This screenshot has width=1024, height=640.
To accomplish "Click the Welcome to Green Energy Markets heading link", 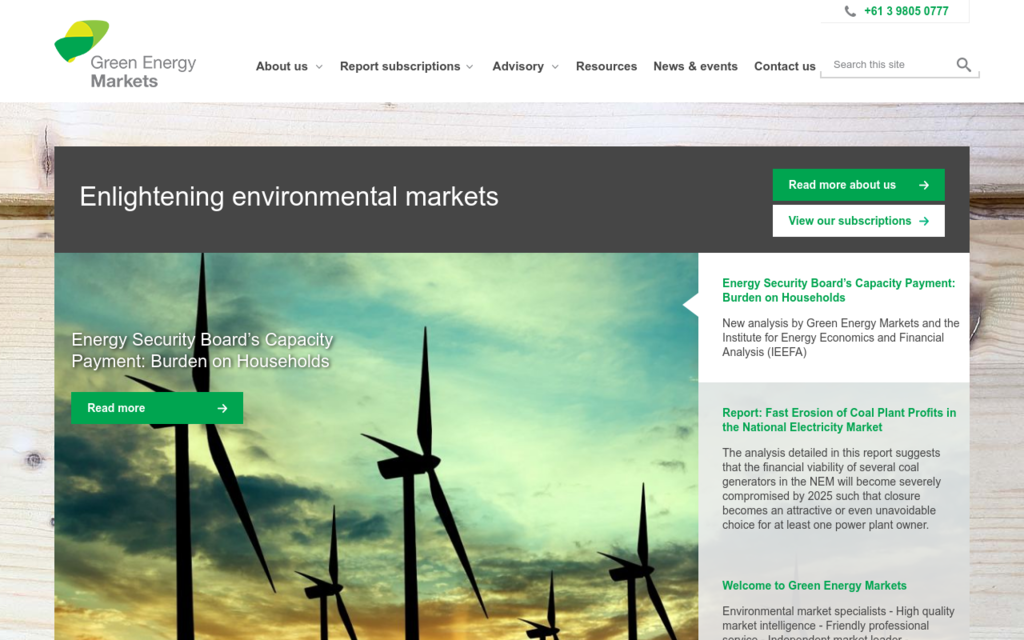I will click(814, 585).
